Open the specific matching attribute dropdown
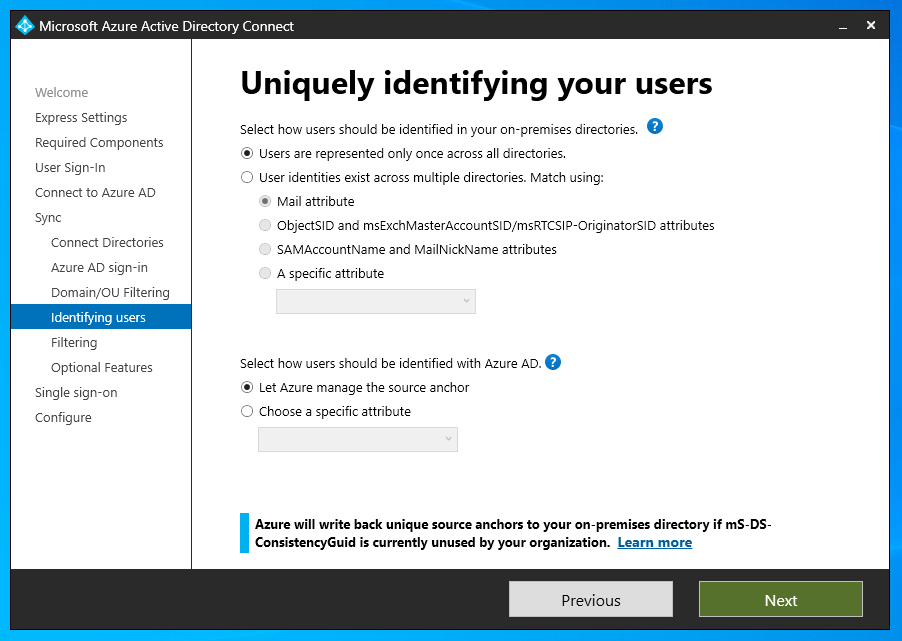Image resolution: width=902 pixels, height=641 pixels. tap(376, 302)
